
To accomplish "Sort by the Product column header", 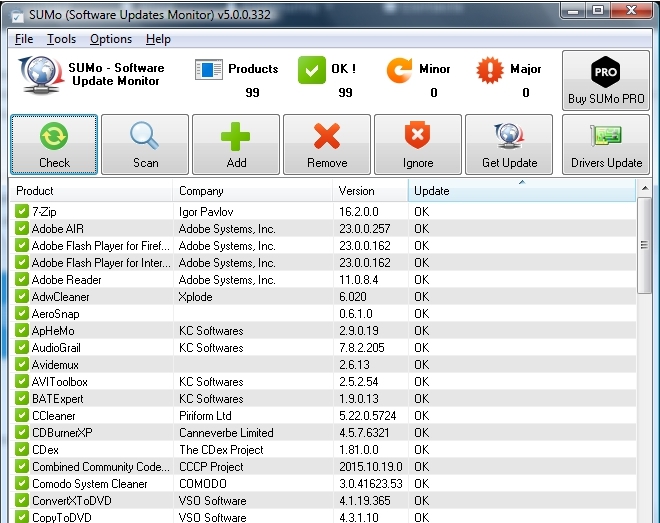I will (x=91, y=191).
